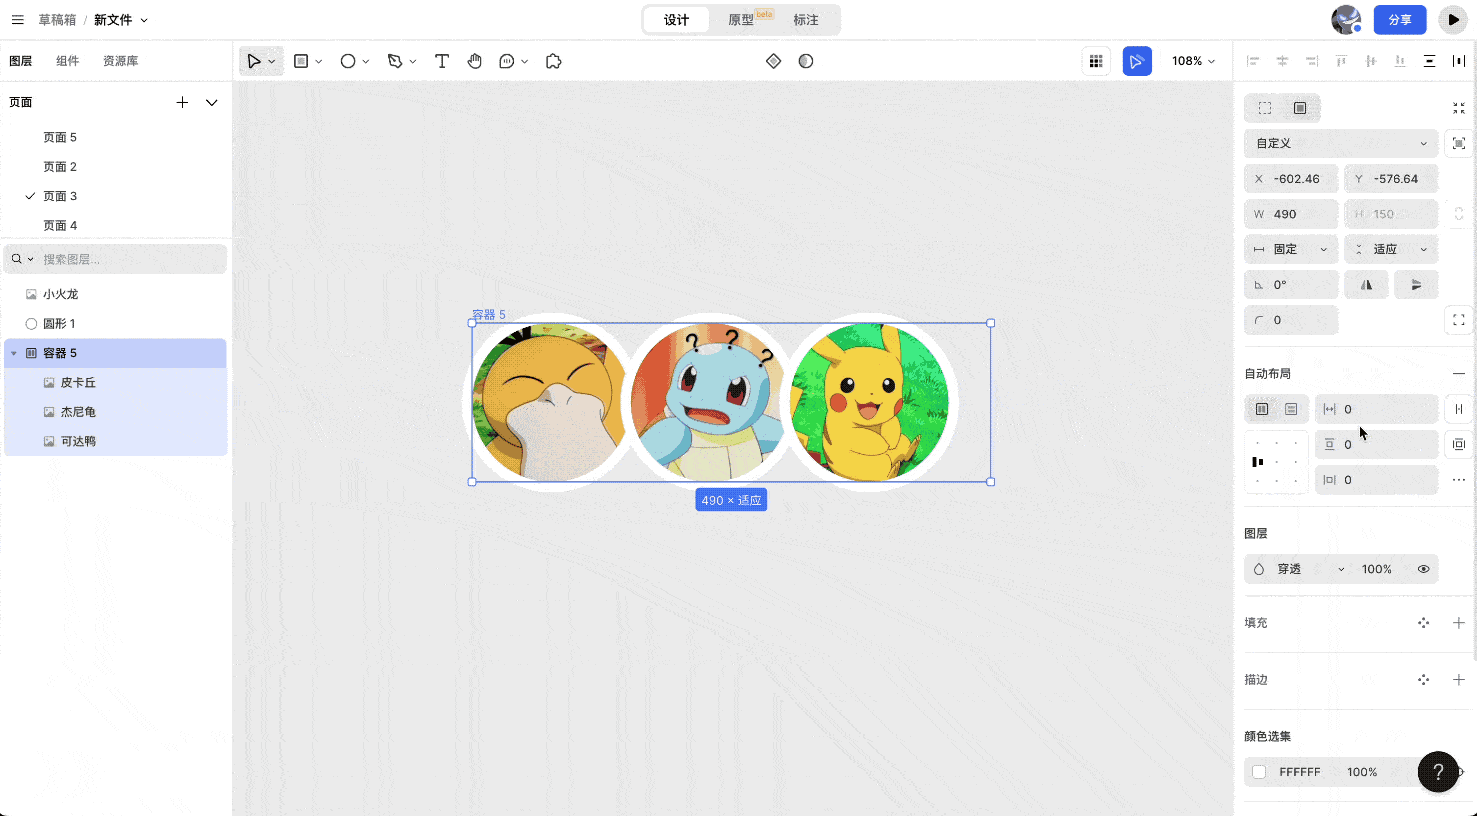
Task: Click the independent corners icon
Action: tap(1459, 320)
